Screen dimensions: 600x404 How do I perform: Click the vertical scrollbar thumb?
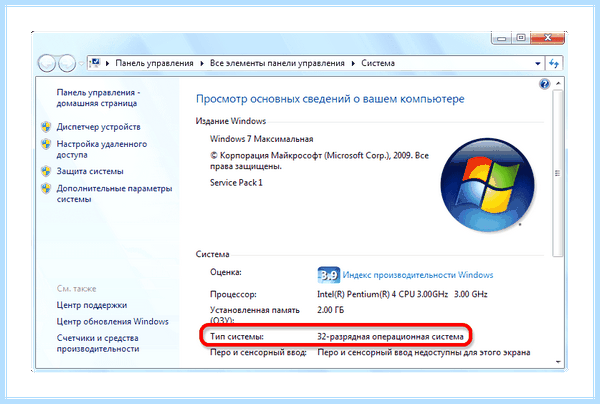(x=558, y=173)
